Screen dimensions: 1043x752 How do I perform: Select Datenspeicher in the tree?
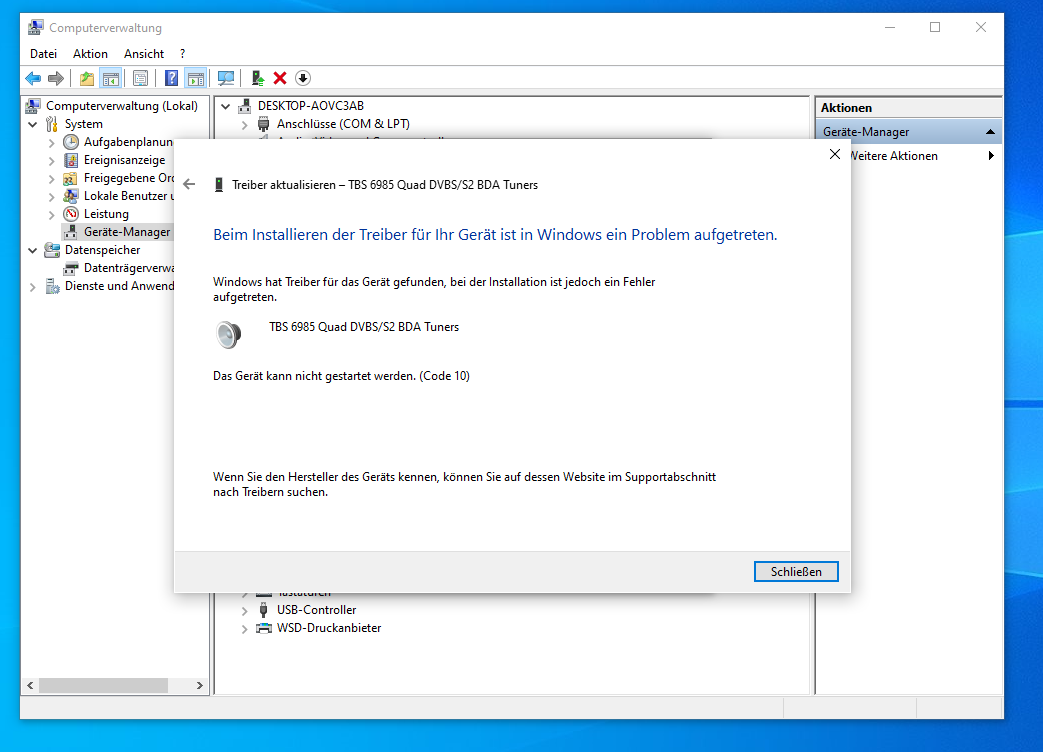point(102,249)
